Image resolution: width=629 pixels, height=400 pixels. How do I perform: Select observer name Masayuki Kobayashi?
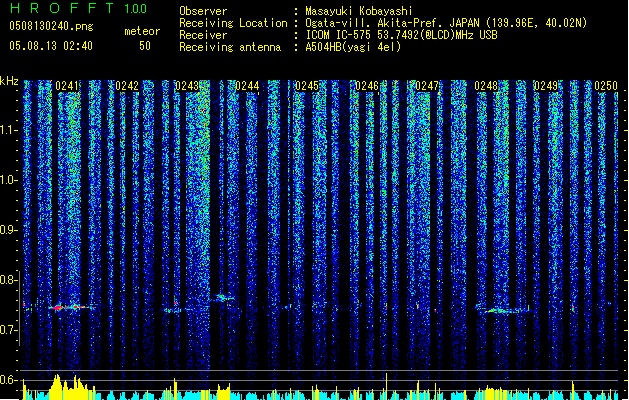tap(359, 11)
